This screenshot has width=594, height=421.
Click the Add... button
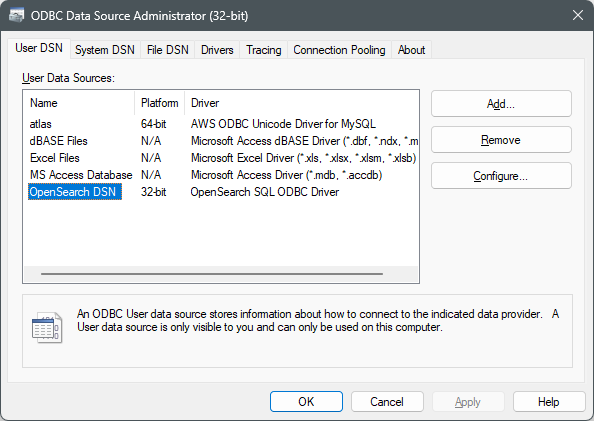pos(501,104)
